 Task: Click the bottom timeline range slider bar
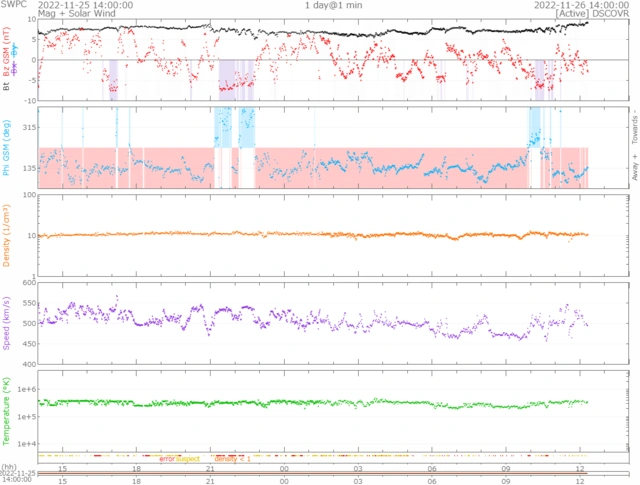[333, 474]
